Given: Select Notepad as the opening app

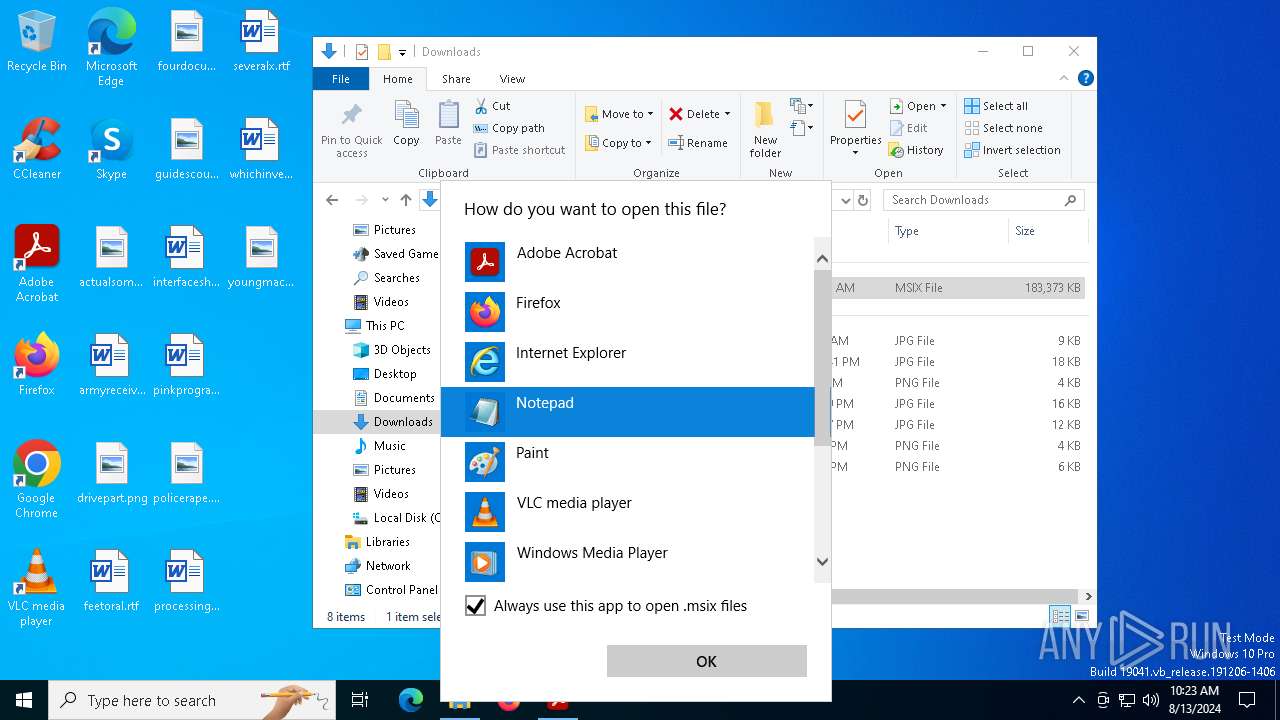Looking at the screenshot, I should [628, 412].
